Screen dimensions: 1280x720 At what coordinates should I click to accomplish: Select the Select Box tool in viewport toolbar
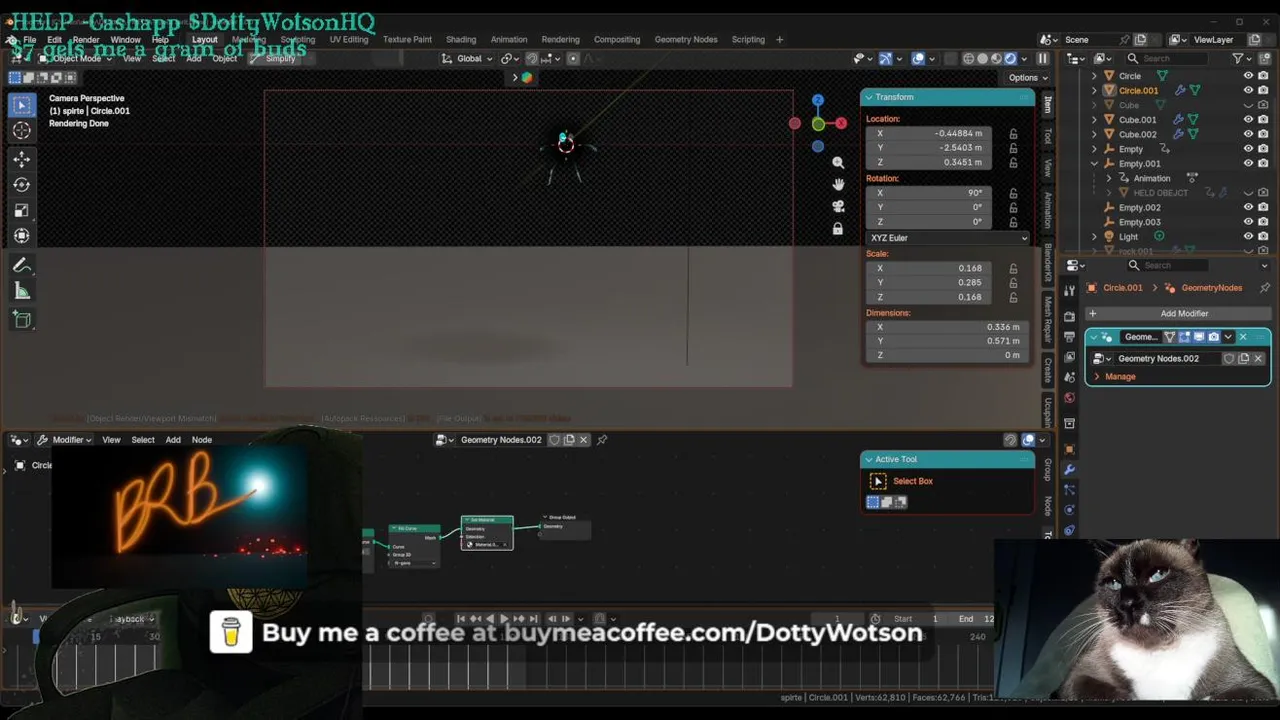(22, 105)
